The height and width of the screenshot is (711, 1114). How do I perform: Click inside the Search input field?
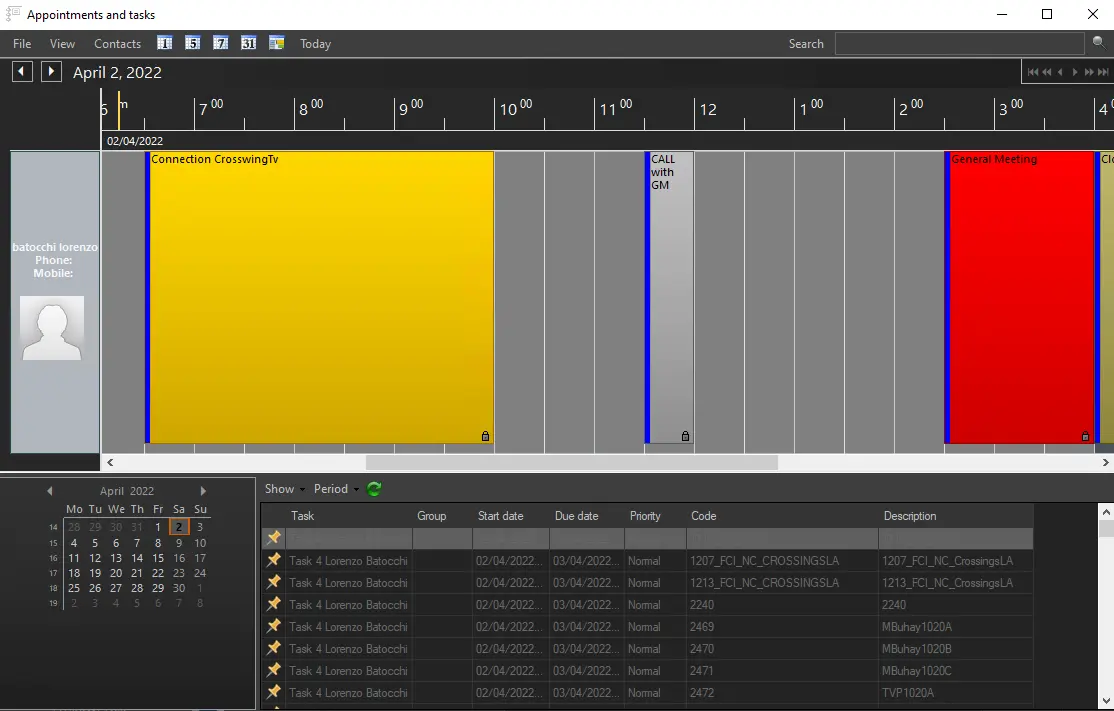[958, 44]
